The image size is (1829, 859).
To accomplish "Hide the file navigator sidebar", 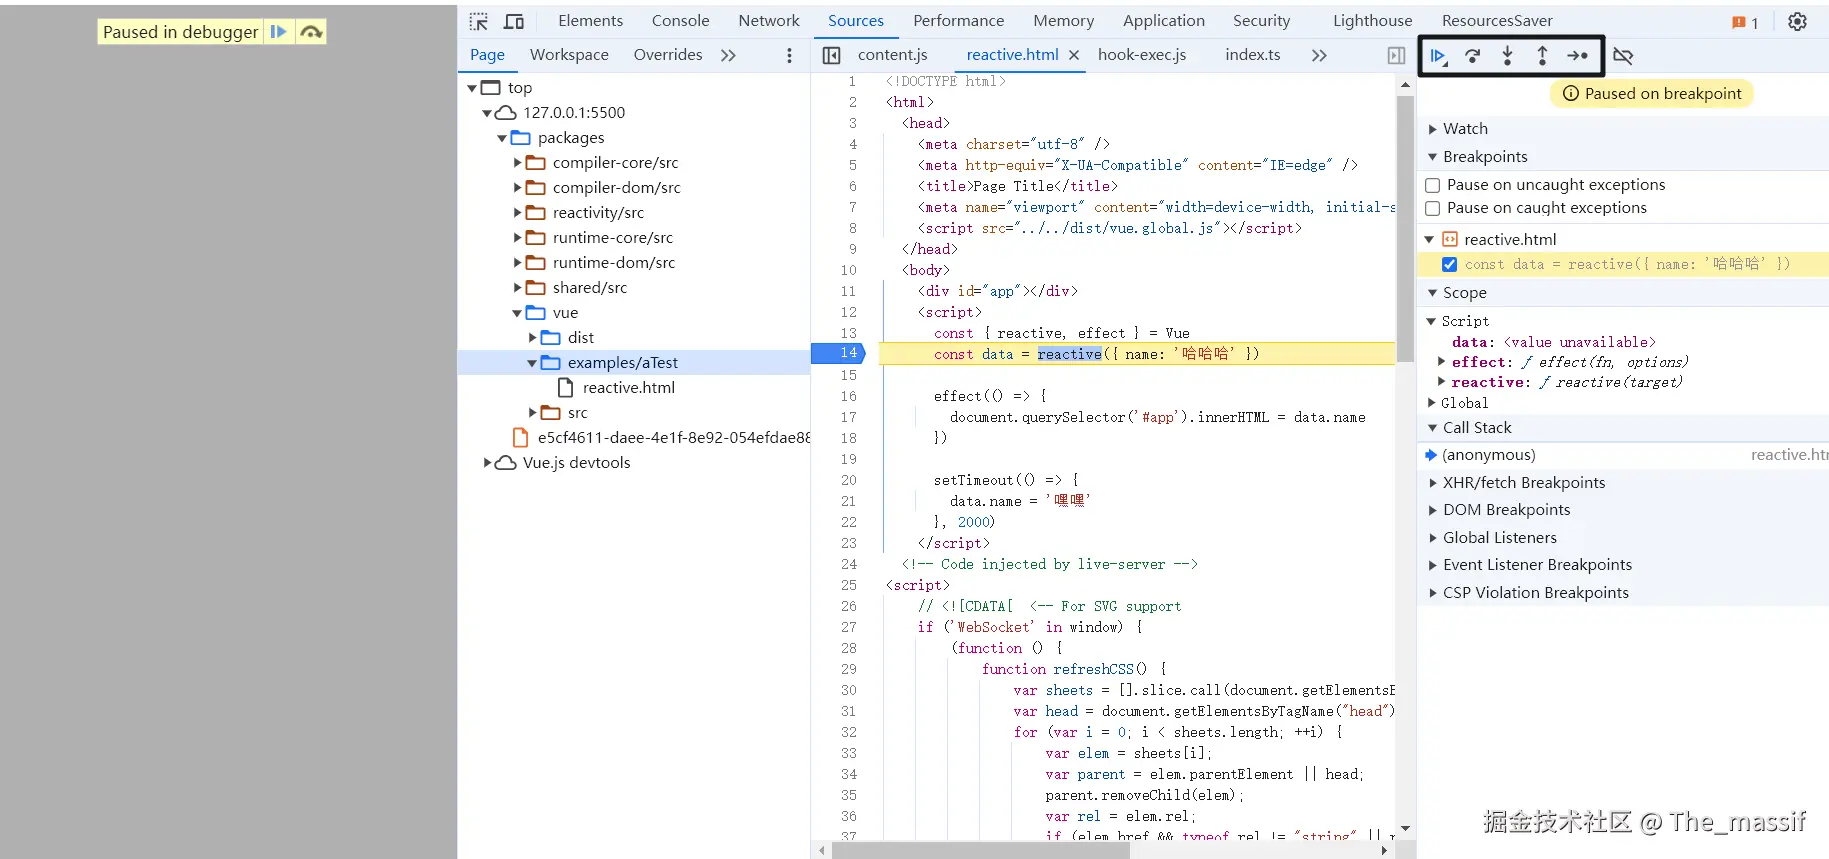I will click(x=831, y=55).
